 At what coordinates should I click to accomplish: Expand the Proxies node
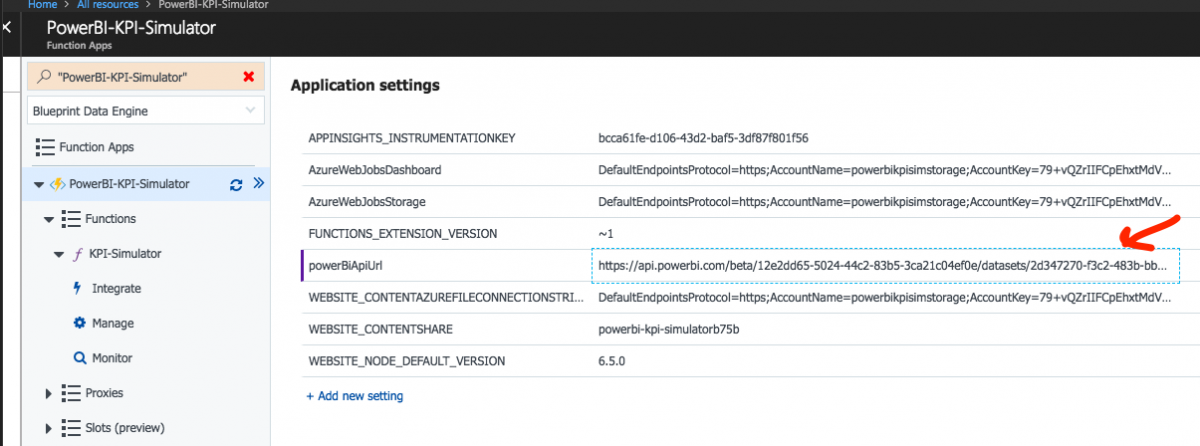tap(48, 393)
